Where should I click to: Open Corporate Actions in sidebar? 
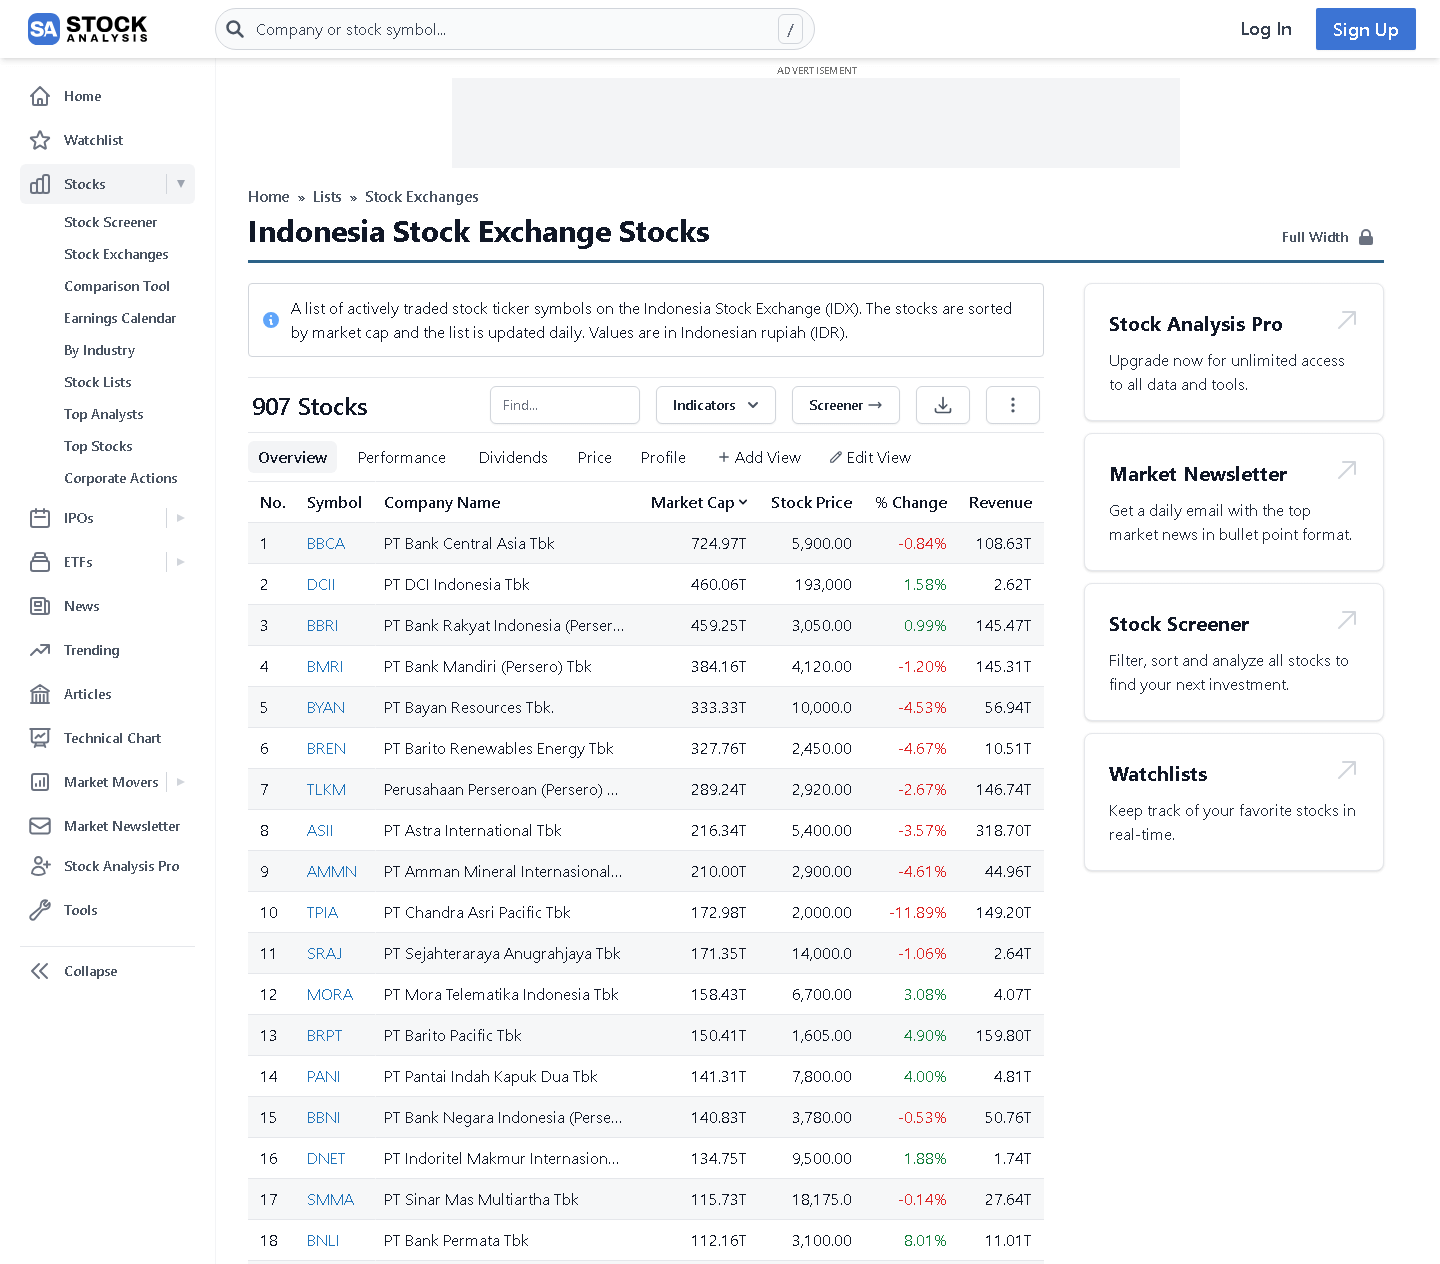121,478
